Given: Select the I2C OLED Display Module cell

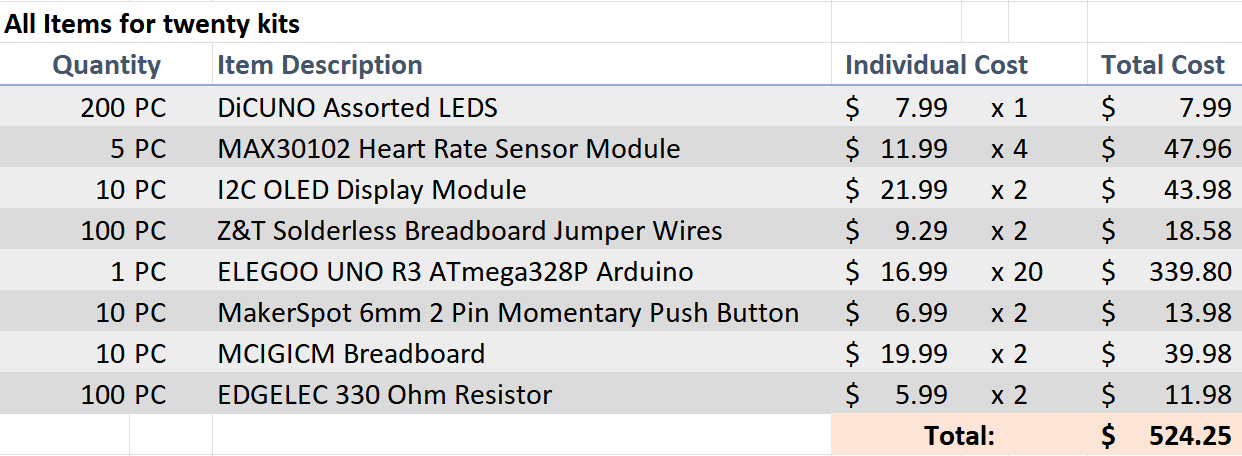Looking at the screenshot, I should [x=372, y=190].
